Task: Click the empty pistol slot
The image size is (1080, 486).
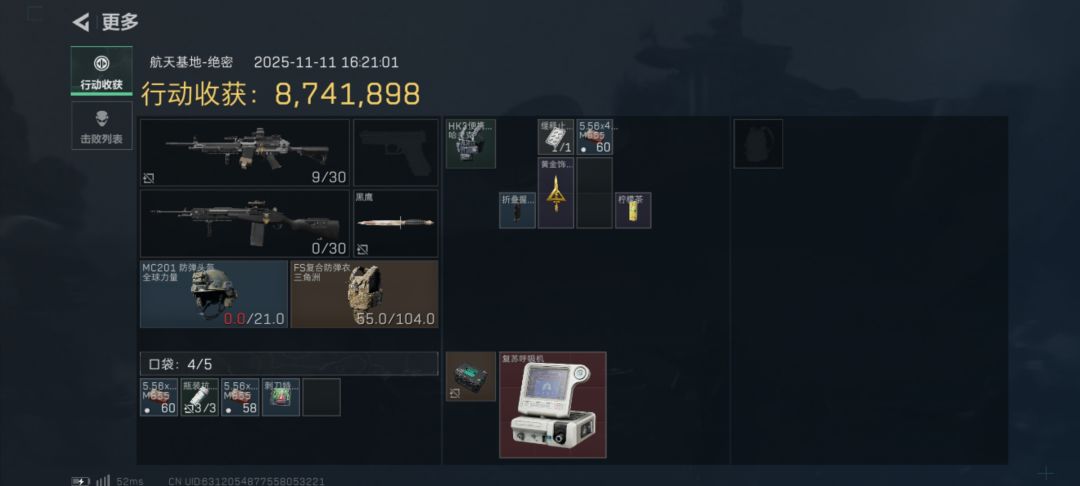Action: 395,152
